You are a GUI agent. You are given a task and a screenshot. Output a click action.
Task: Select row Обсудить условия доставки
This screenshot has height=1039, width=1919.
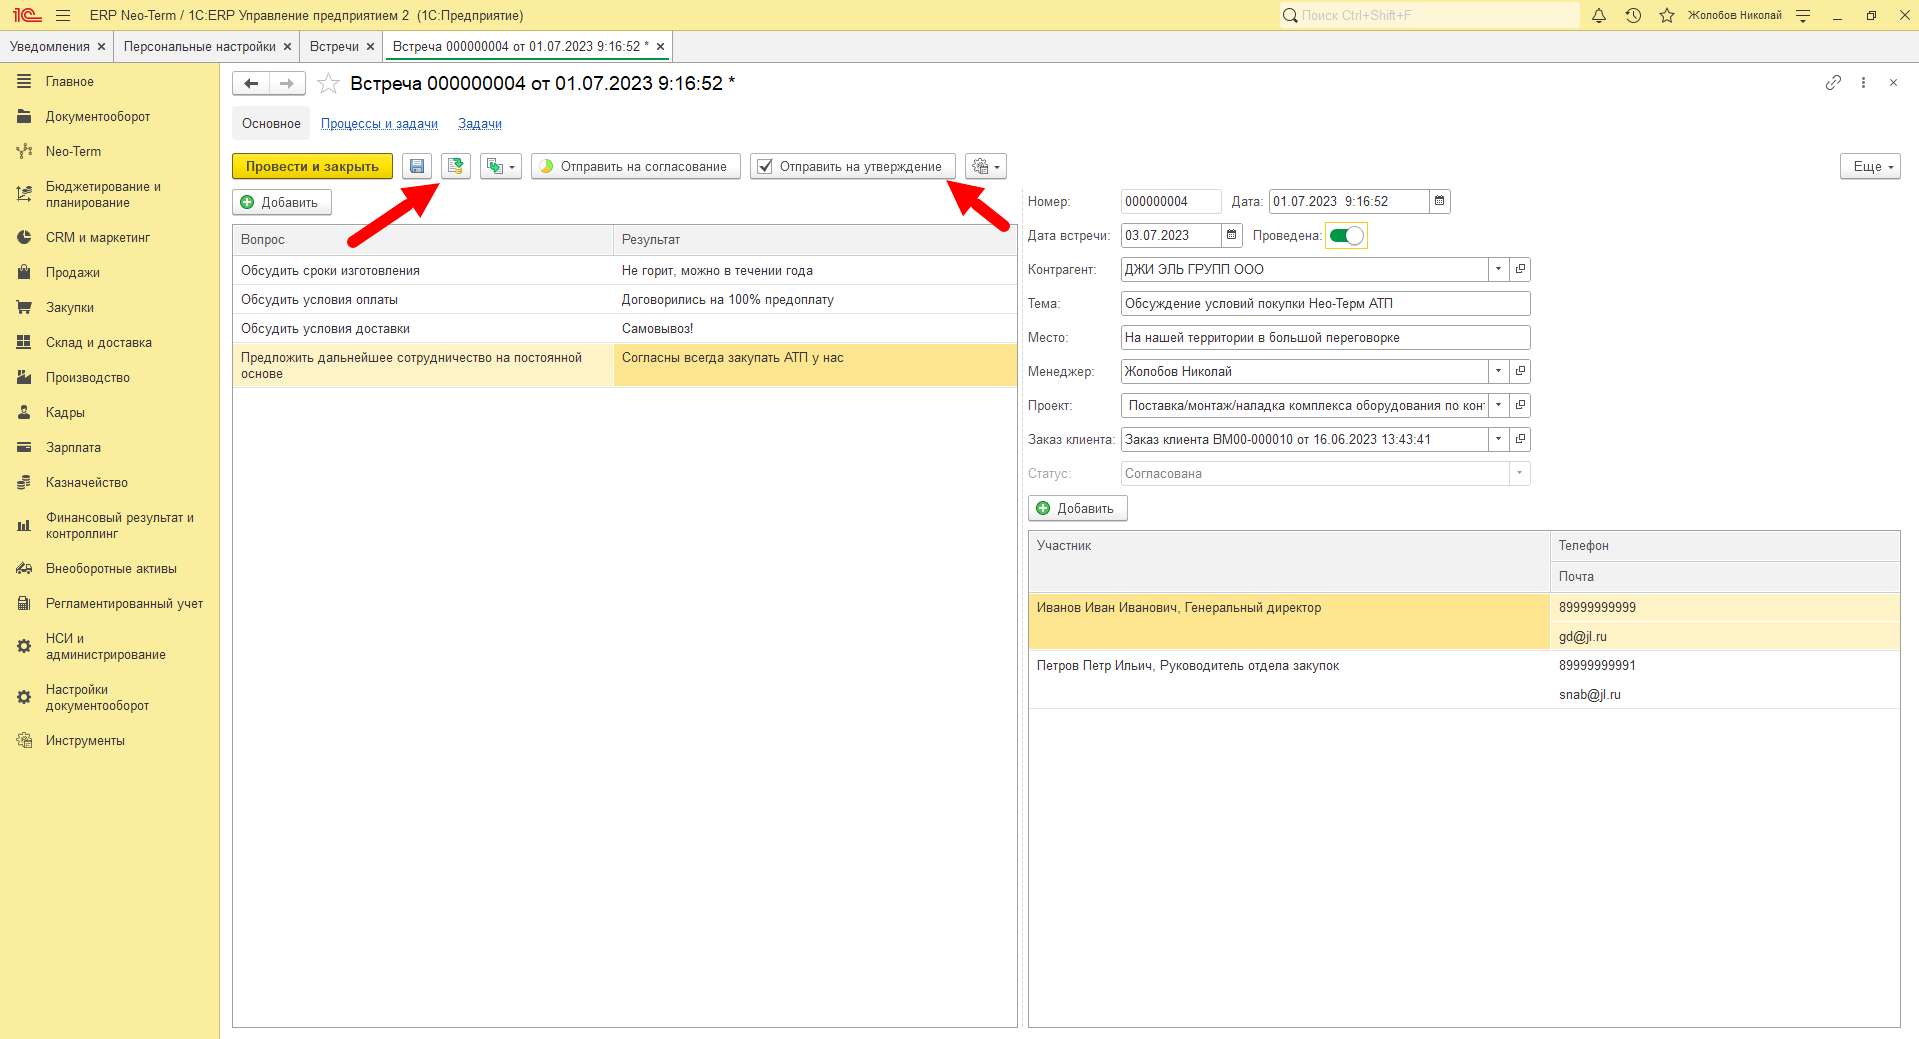click(x=625, y=328)
